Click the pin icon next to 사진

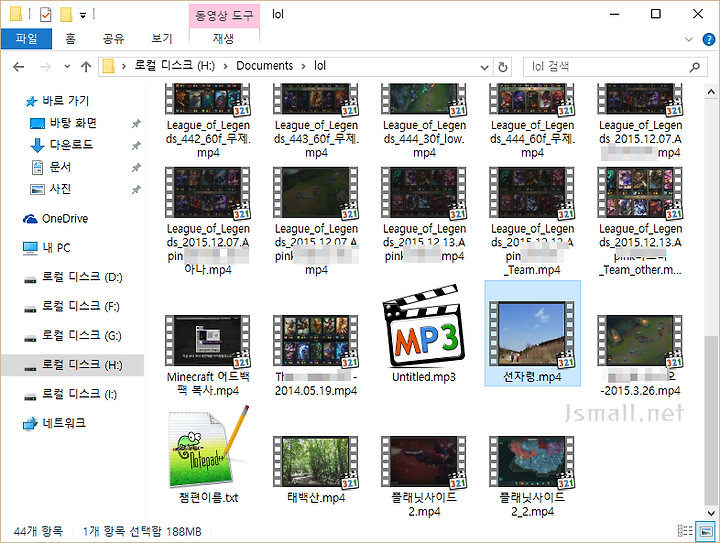136,189
